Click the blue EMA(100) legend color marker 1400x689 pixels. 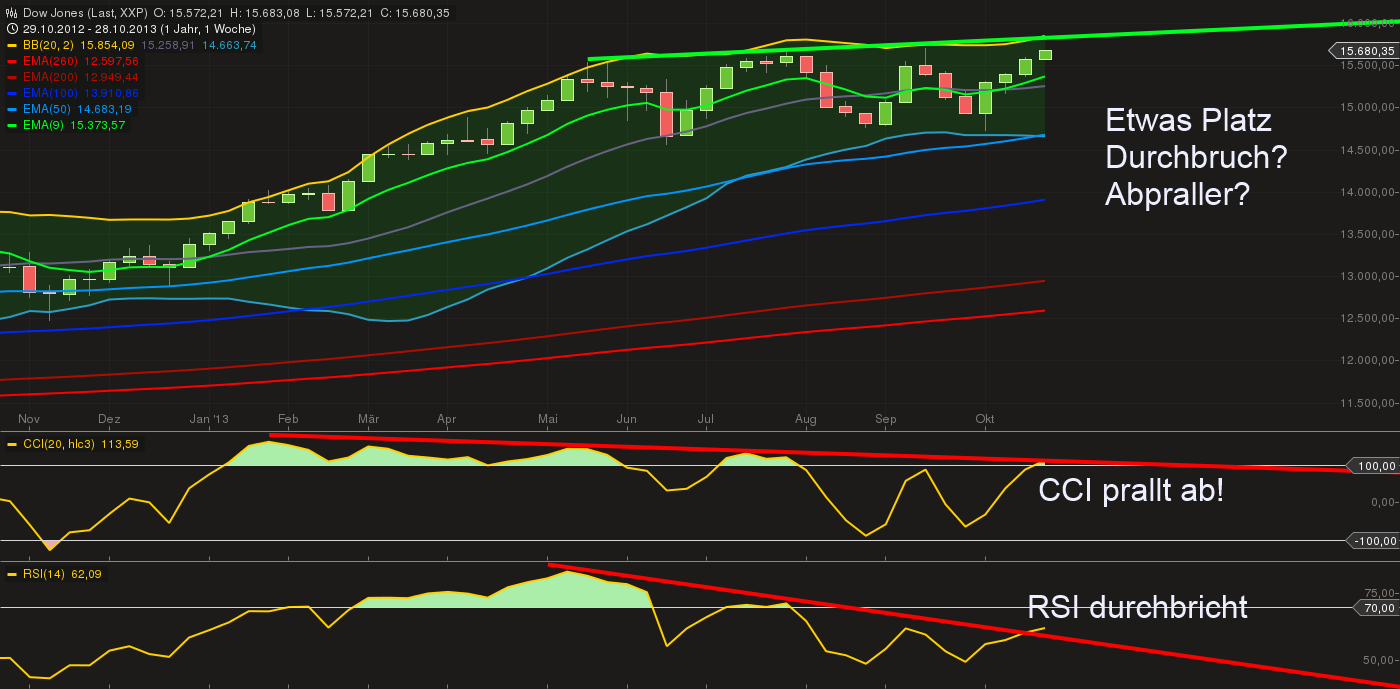coord(14,92)
